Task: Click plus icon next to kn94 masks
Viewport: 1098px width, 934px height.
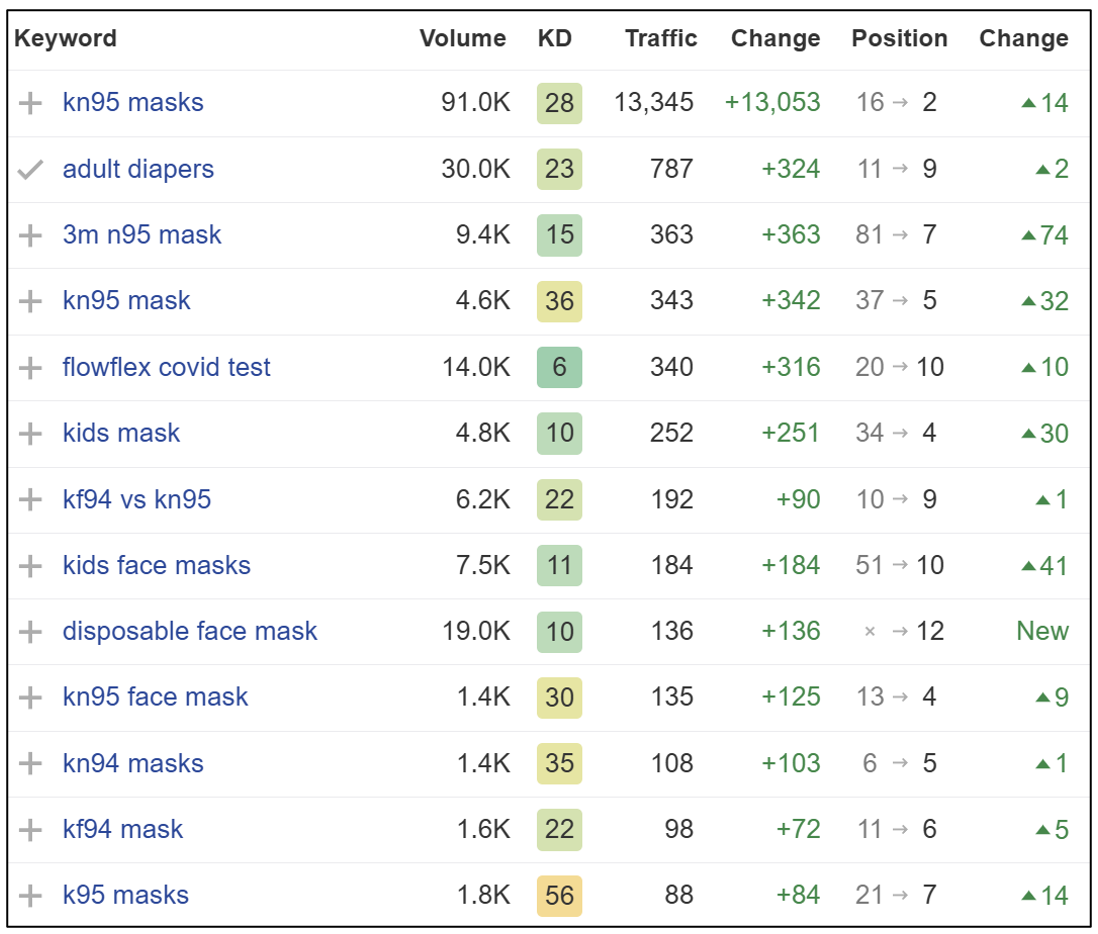Action: tap(31, 763)
